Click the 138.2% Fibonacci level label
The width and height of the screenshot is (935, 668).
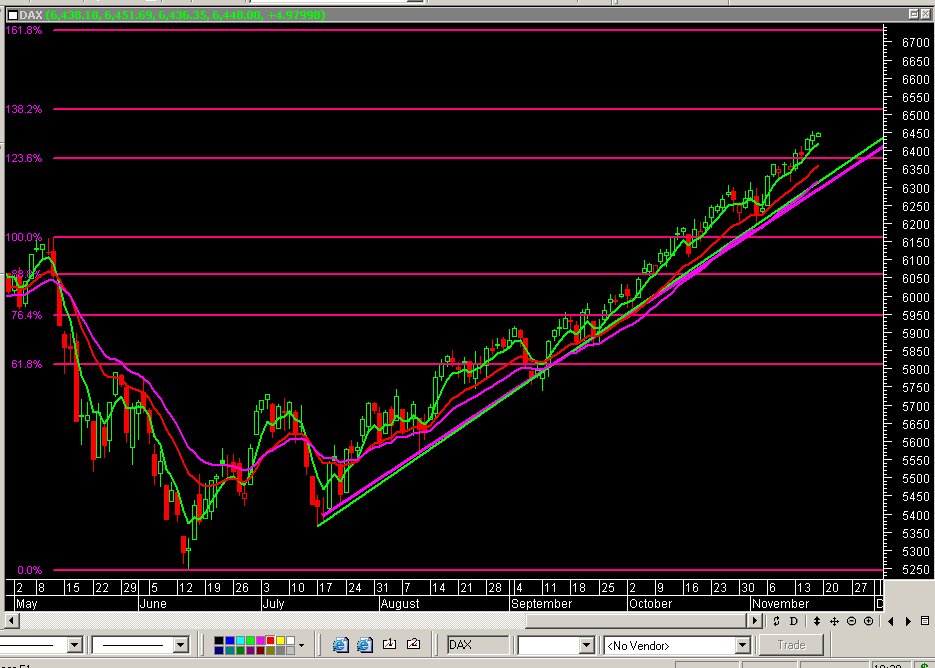click(24, 109)
